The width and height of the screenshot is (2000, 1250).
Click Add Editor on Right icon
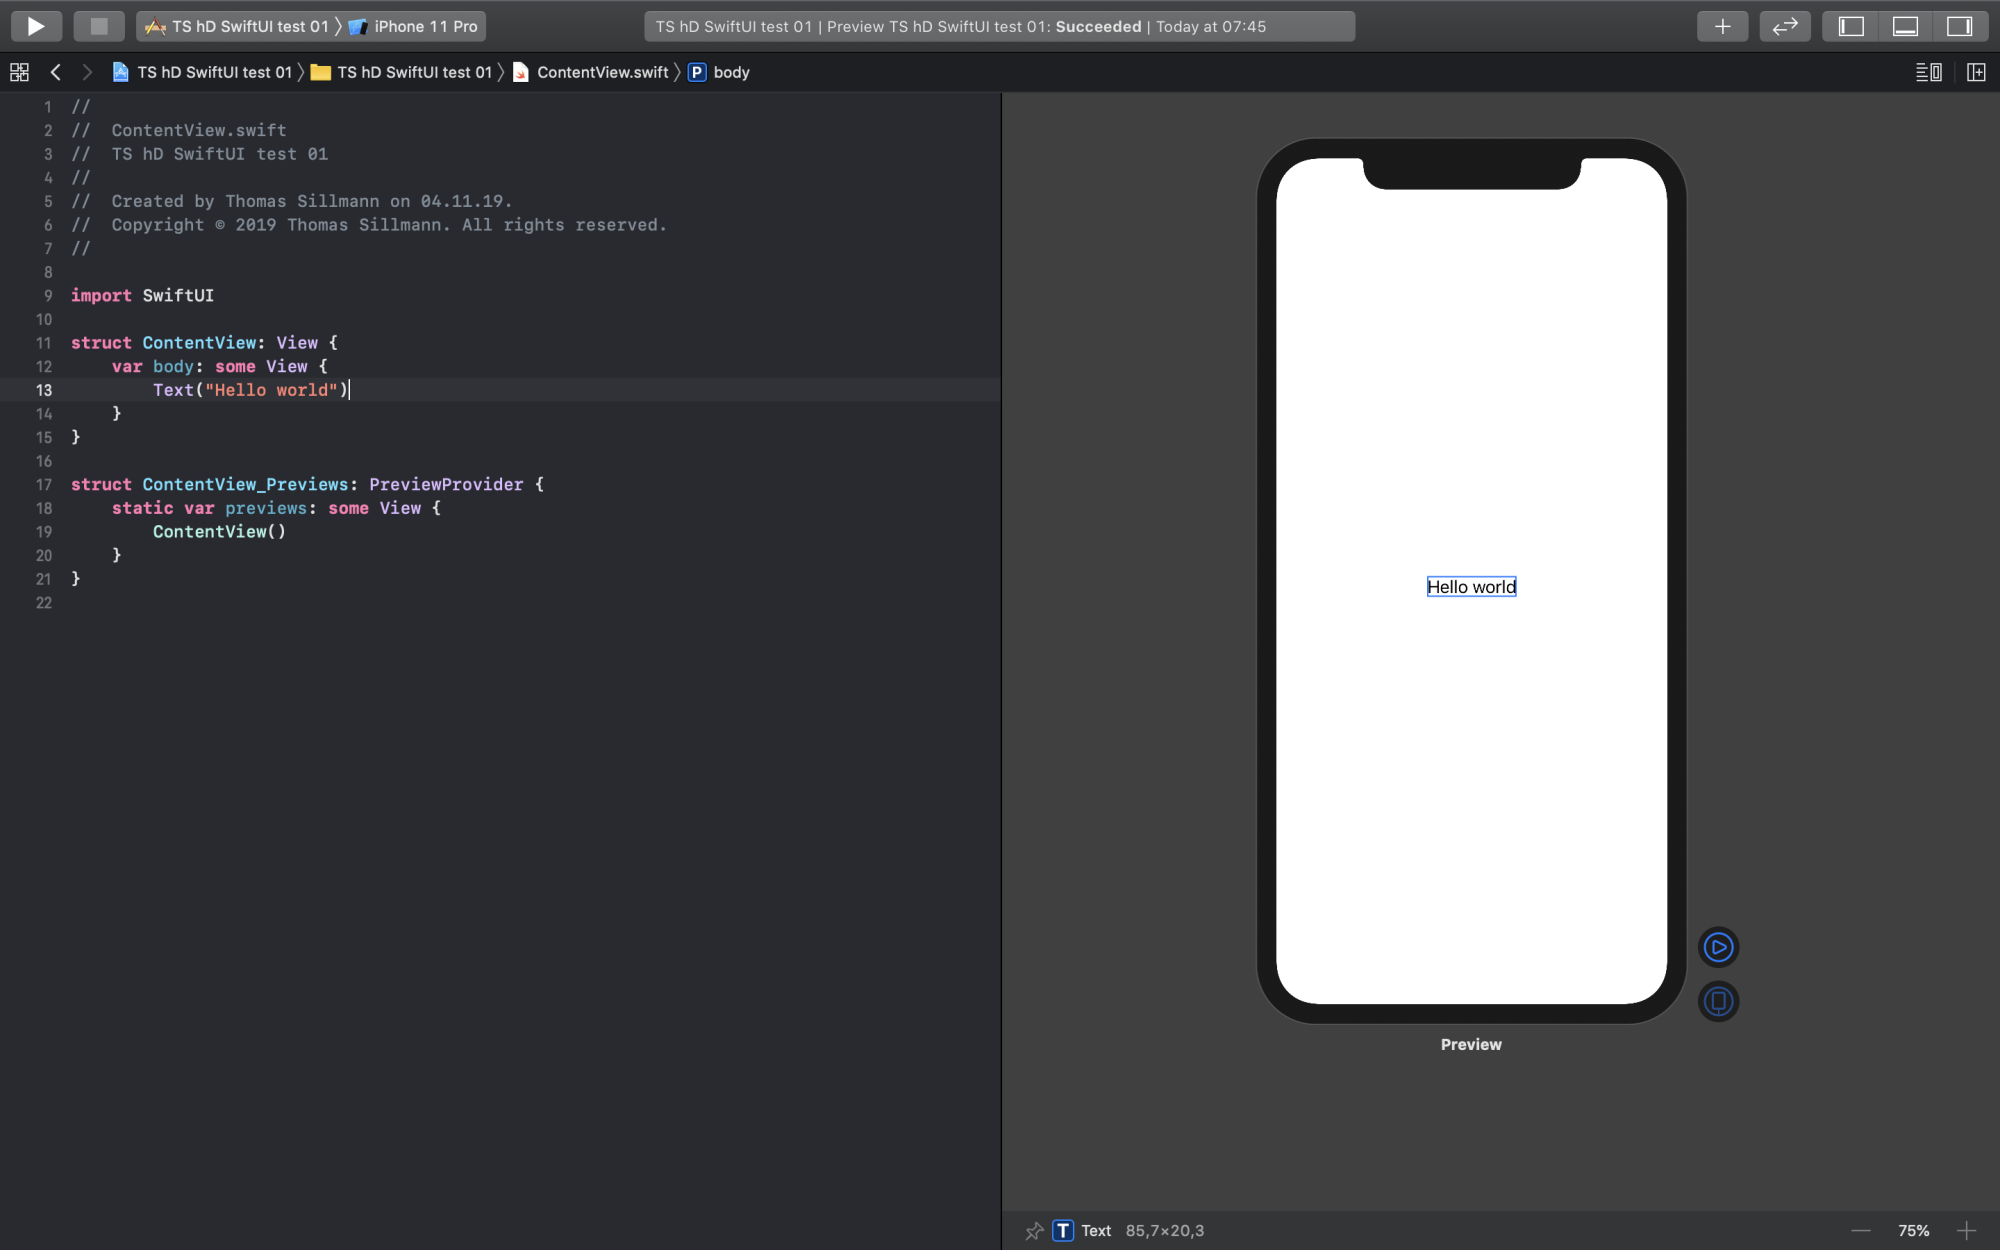point(1976,72)
